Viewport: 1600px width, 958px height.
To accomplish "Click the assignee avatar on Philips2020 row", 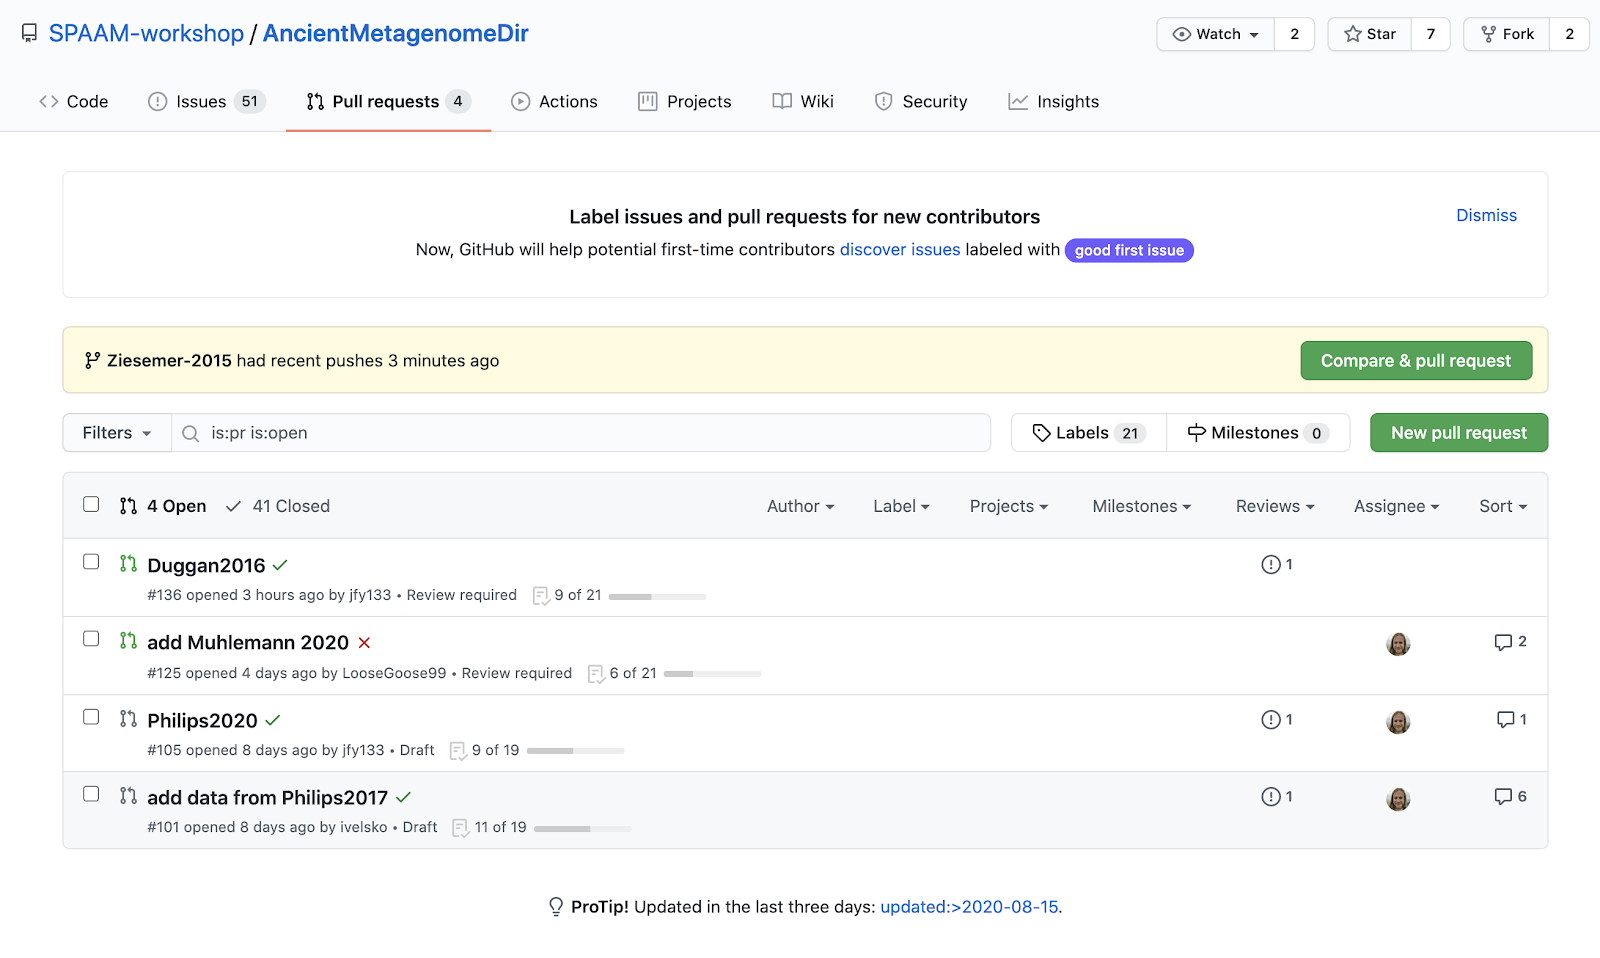I will [1398, 721].
